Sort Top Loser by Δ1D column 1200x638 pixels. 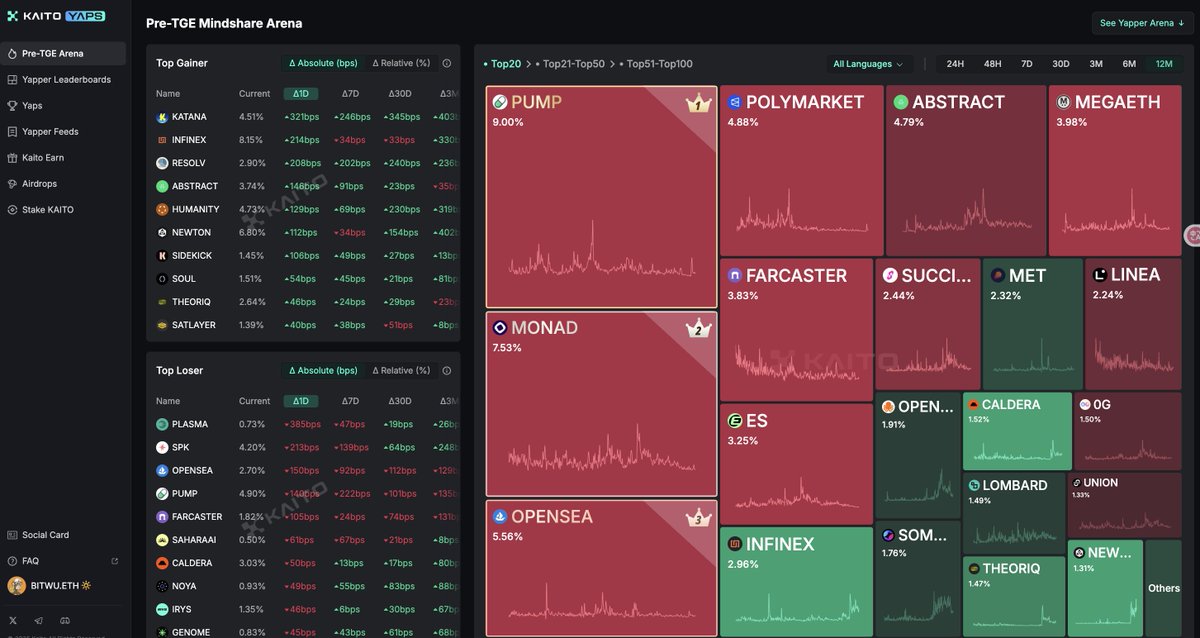[301, 401]
